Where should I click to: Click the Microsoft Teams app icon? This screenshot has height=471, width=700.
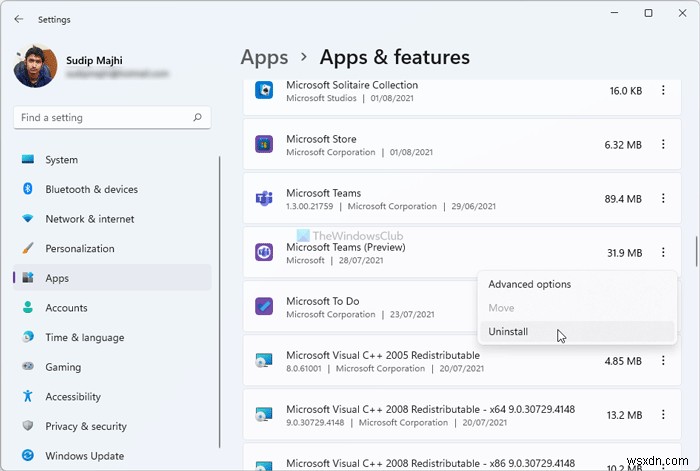pyautogui.click(x=264, y=199)
